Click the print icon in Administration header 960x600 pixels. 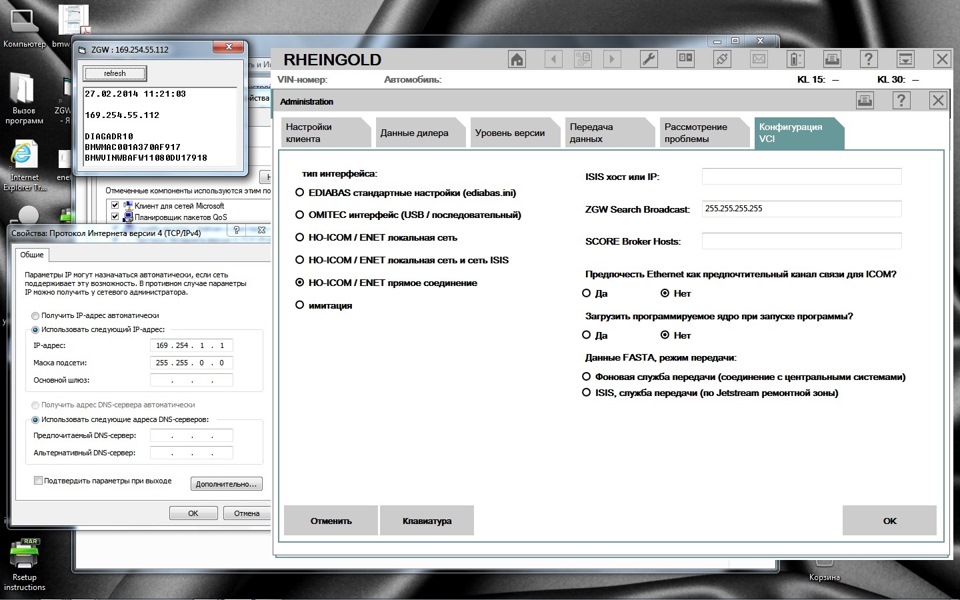(865, 100)
